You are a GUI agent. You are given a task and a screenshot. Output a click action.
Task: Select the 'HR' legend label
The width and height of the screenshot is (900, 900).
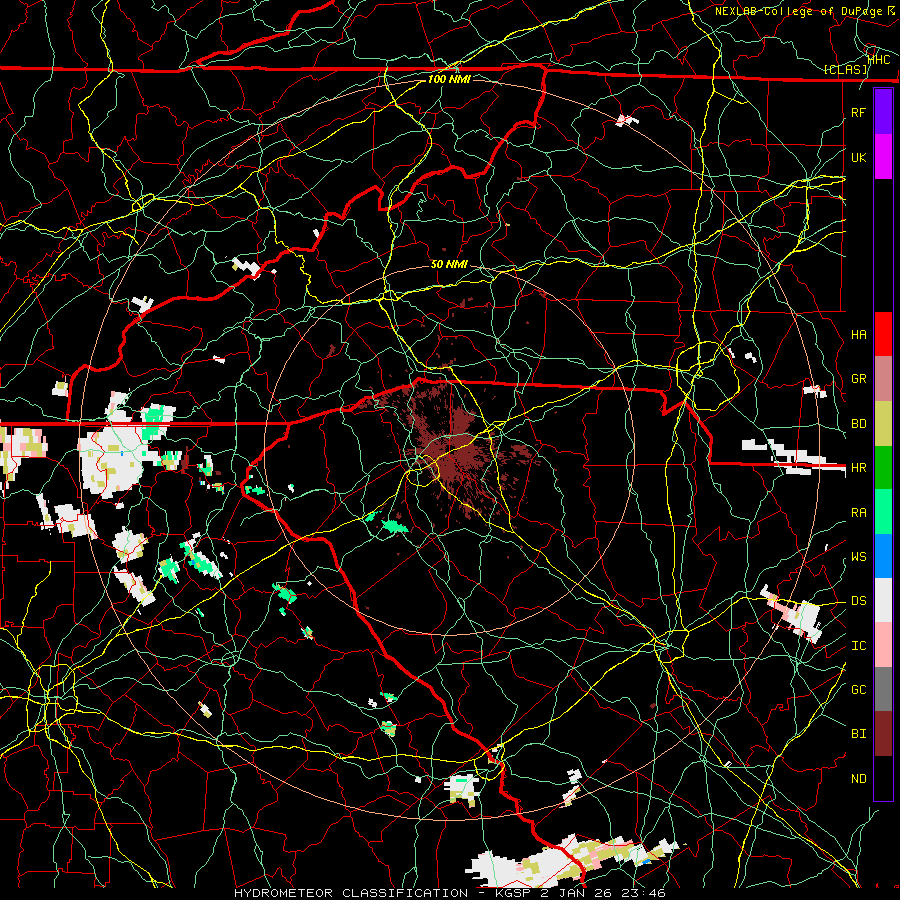(x=858, y=468)
